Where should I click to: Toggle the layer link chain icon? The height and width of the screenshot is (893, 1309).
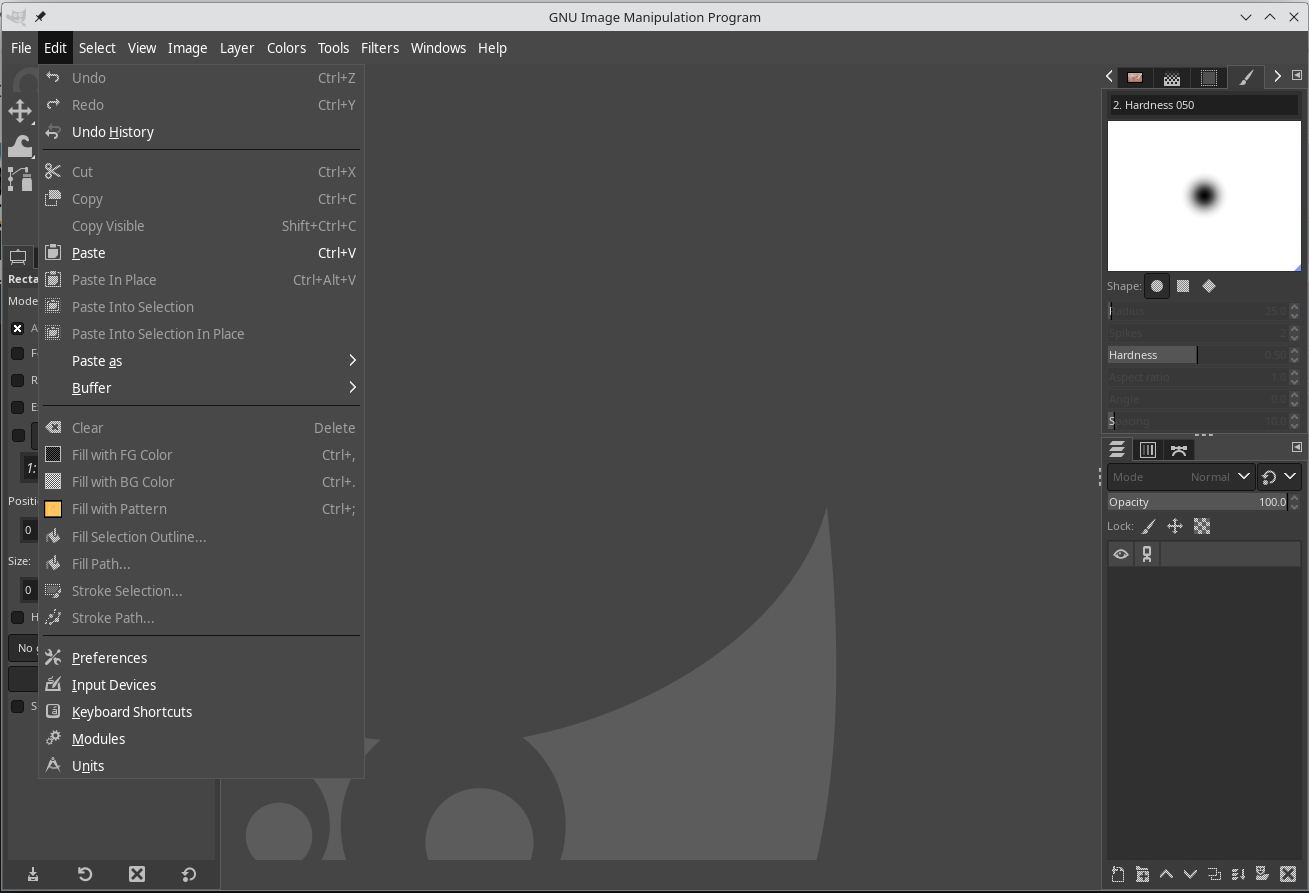tap(1147, 554)
